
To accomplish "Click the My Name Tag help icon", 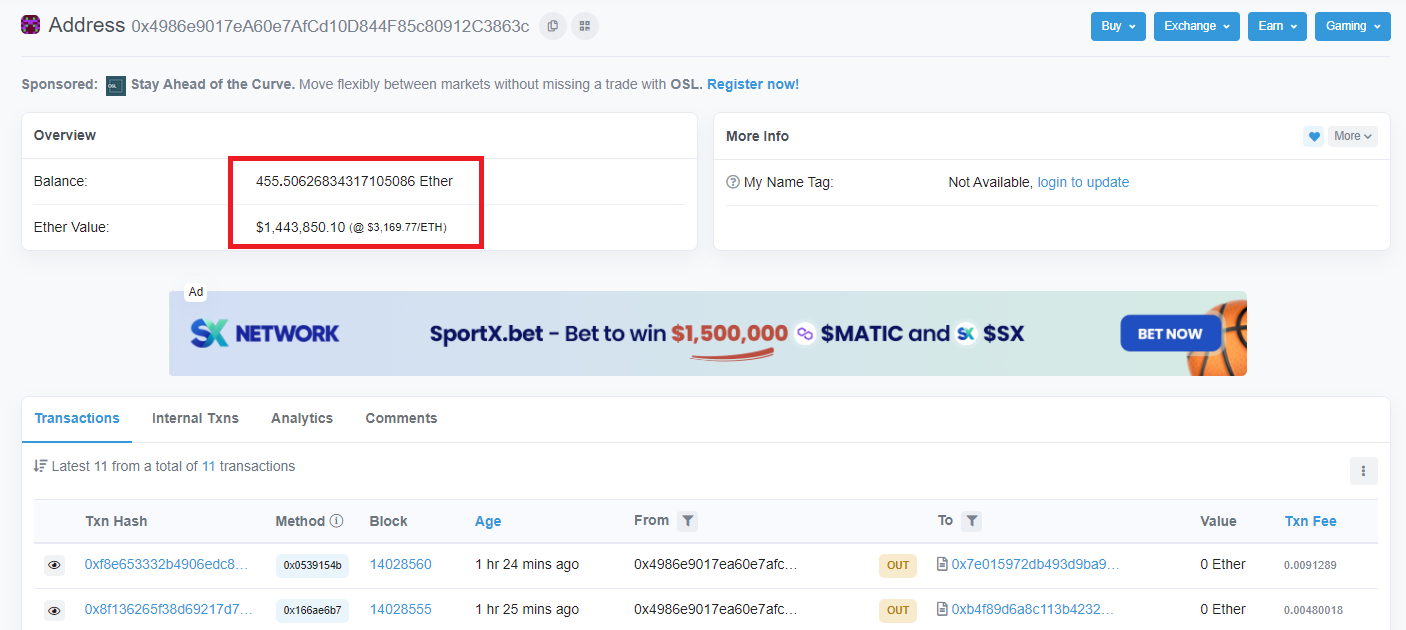I will click(733, 182).
